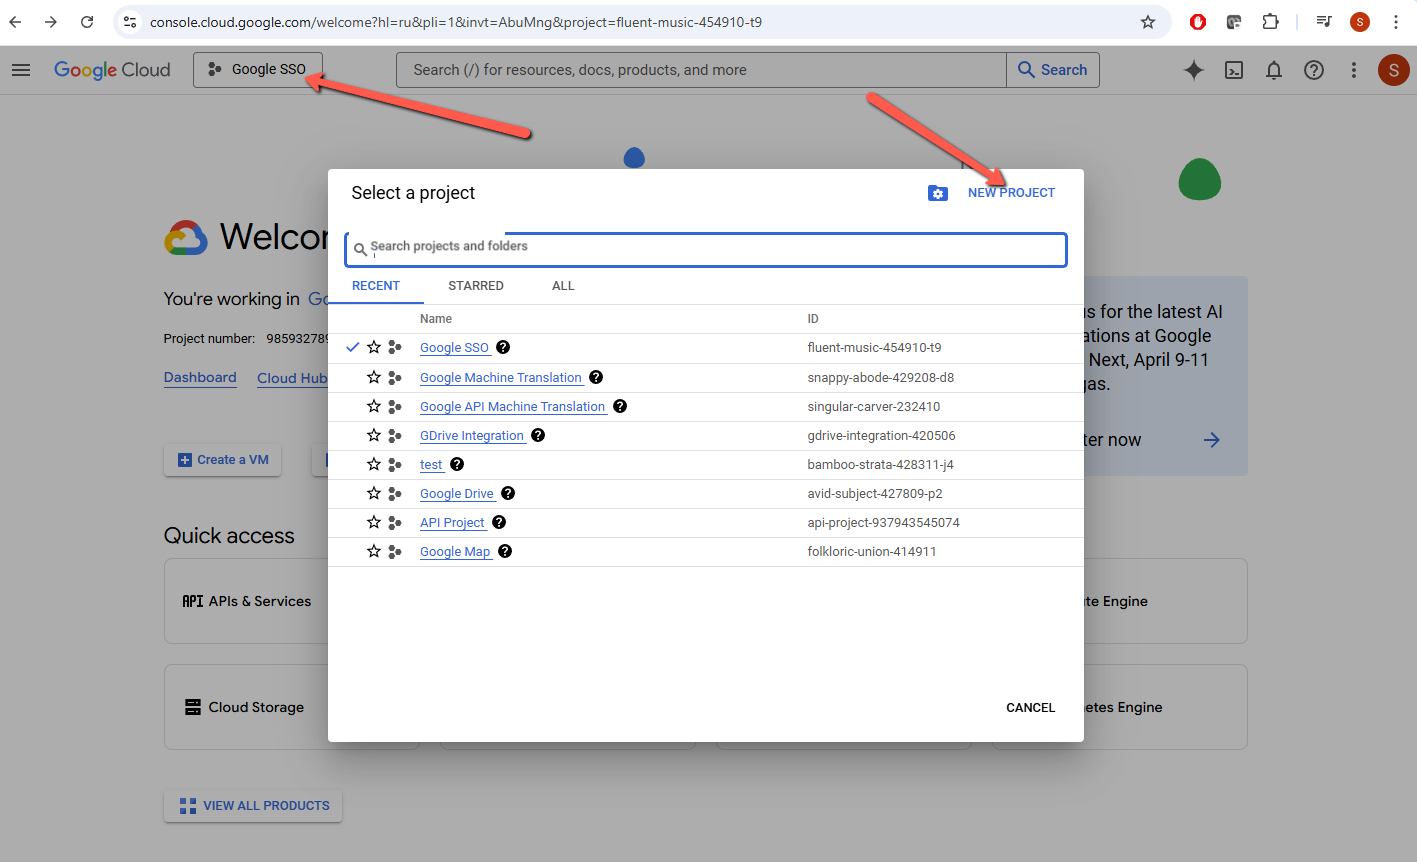Click the manage resources folder icon
The height and width of the screenshot is (862, 1417).
pos(937,193)
